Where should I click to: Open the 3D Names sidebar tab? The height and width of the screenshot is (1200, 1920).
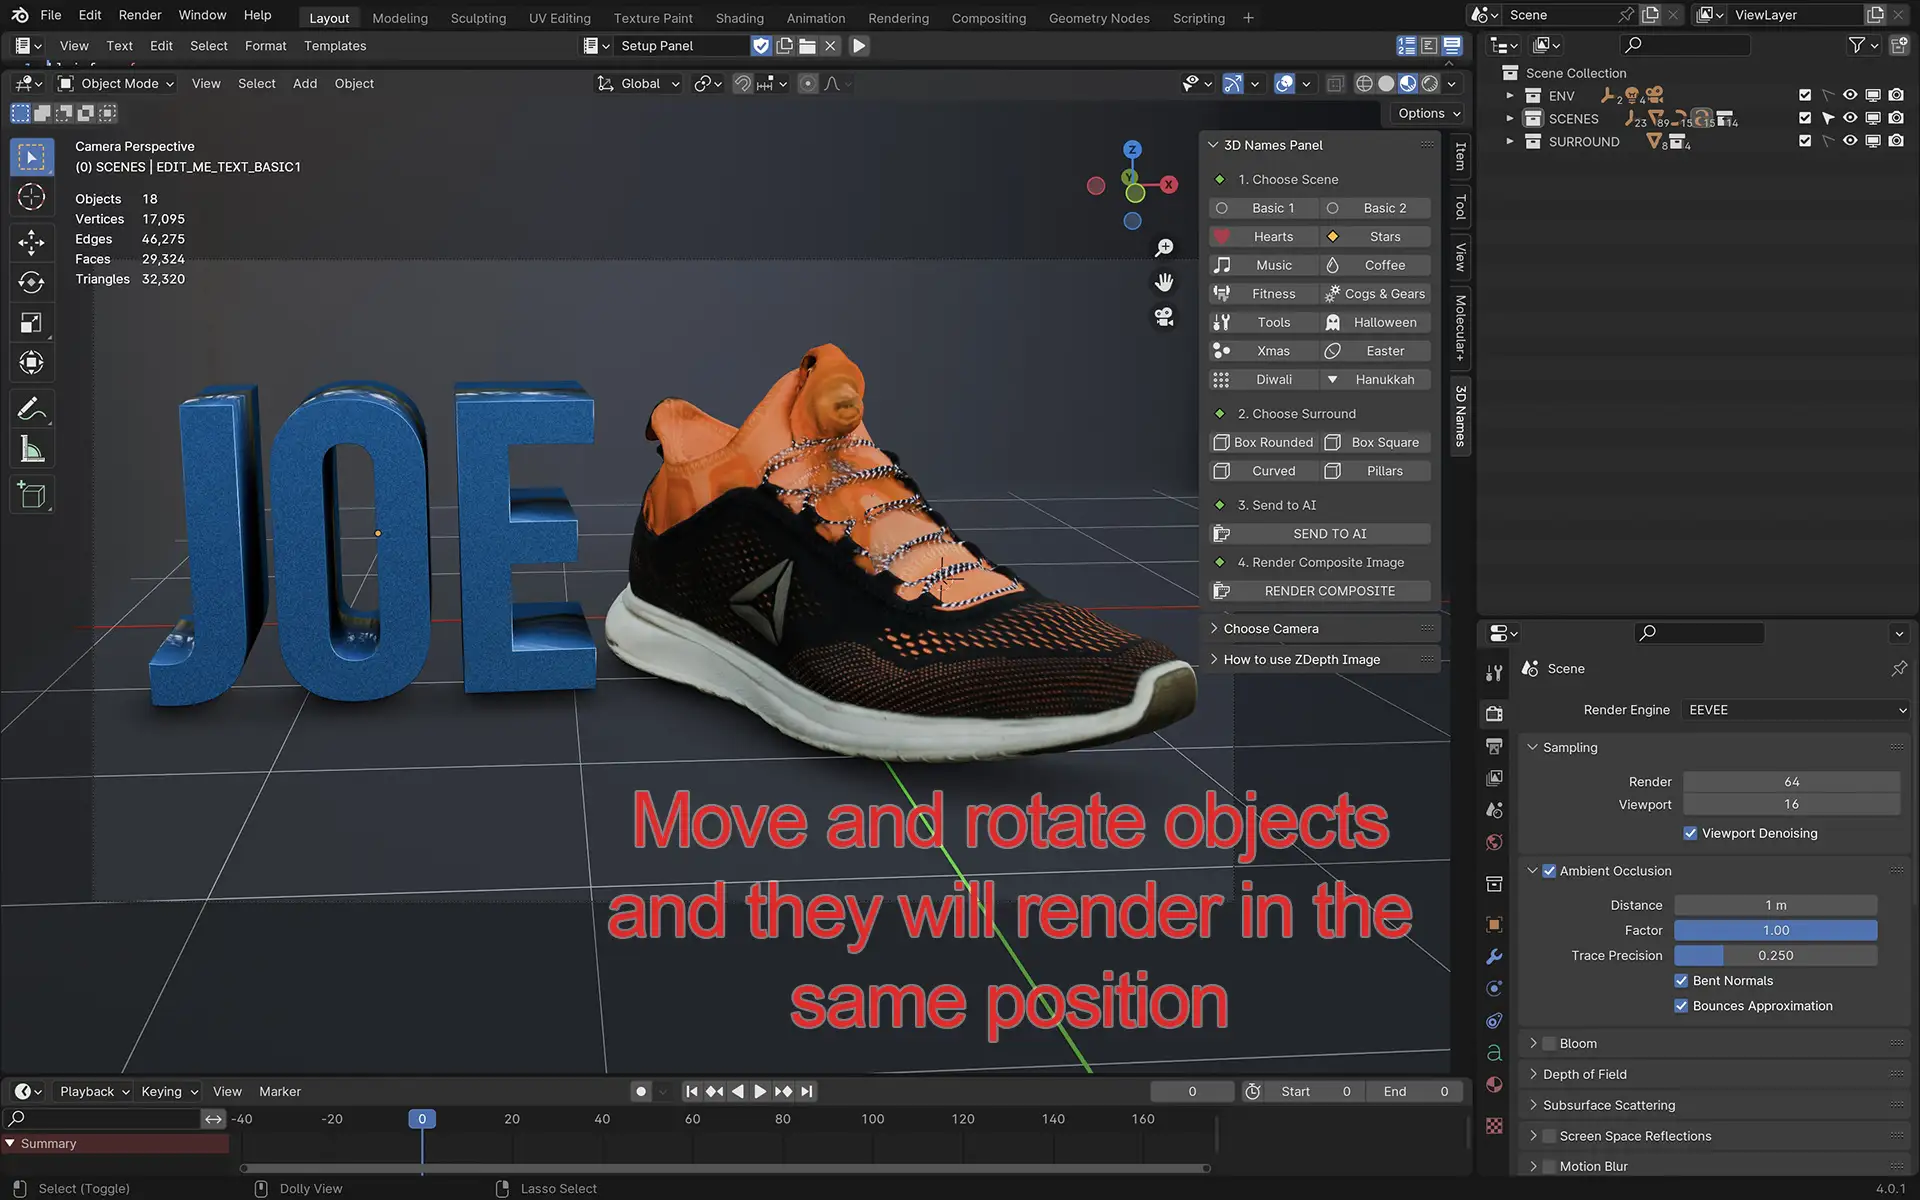1460,416
